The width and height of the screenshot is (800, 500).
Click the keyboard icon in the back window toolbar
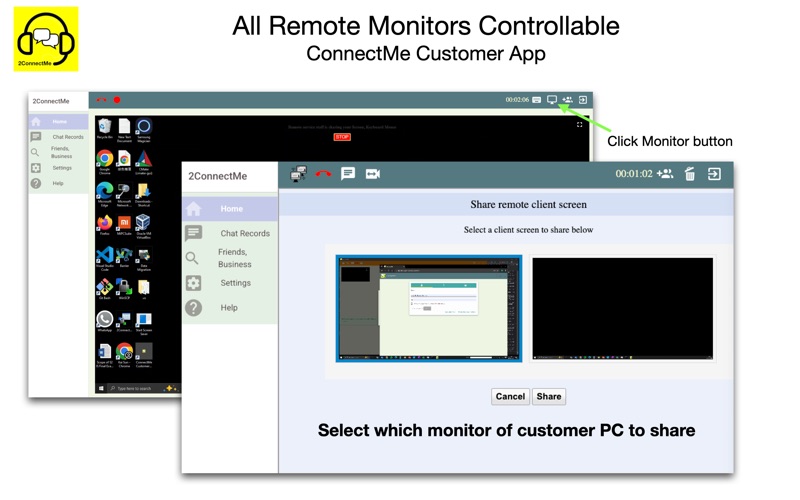click(x=537, y=100)
